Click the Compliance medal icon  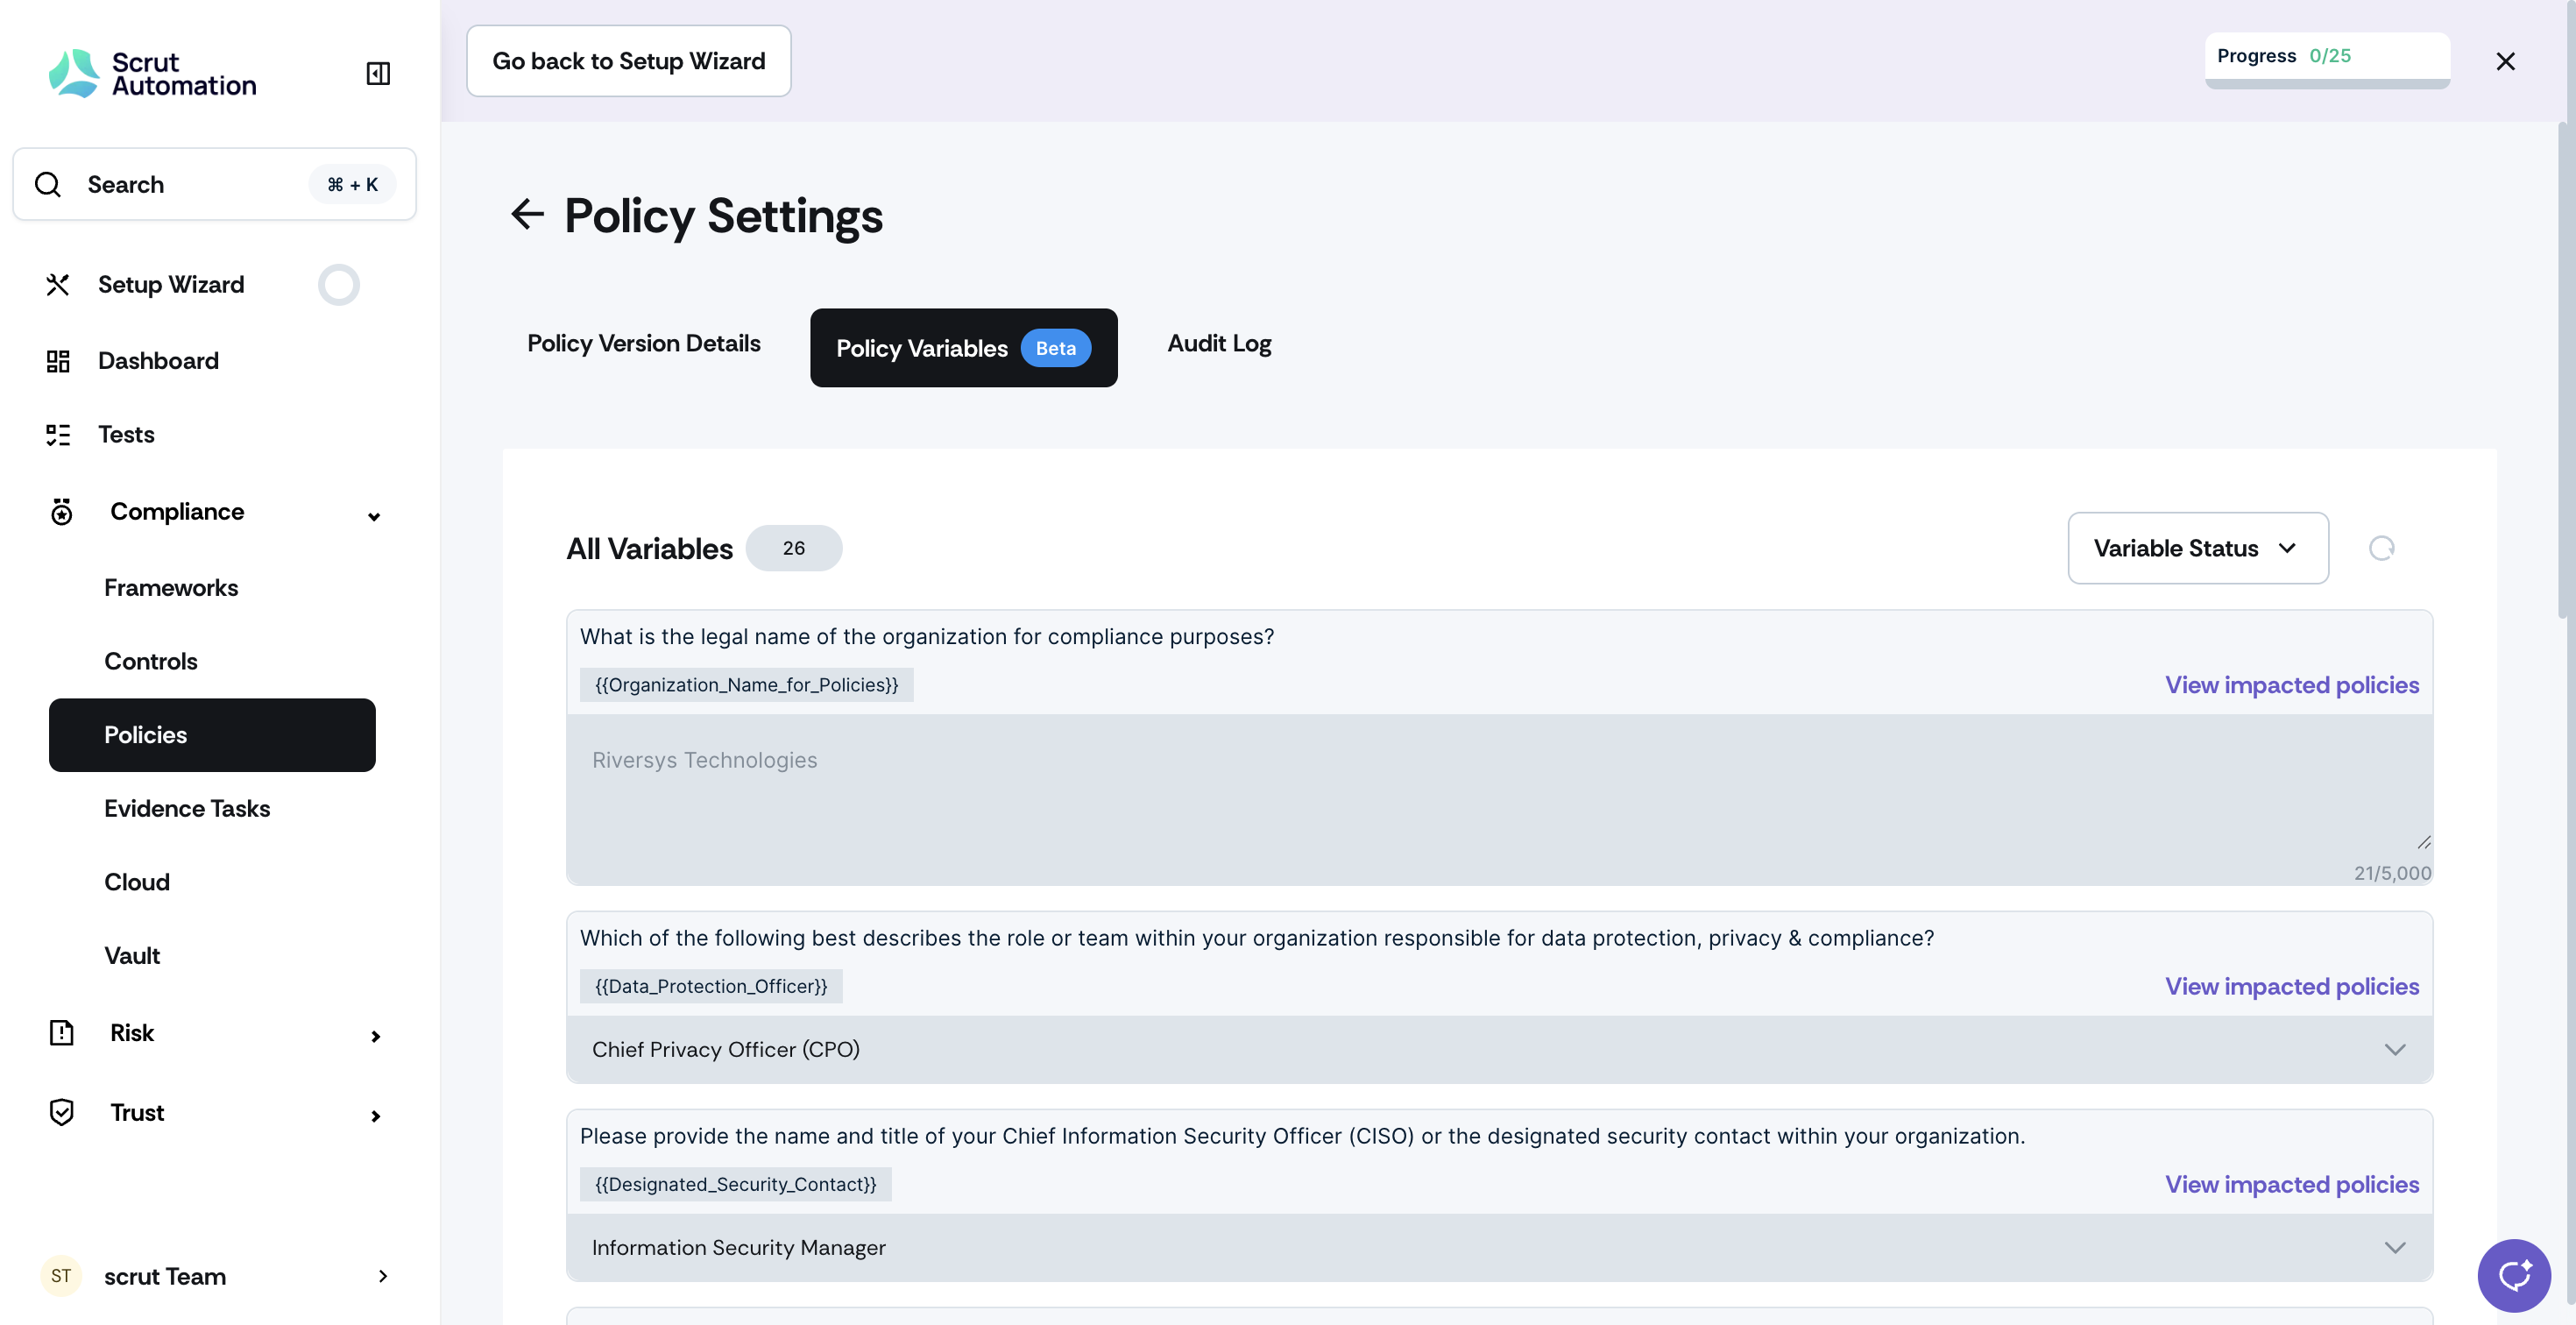[x=62, y=512]
